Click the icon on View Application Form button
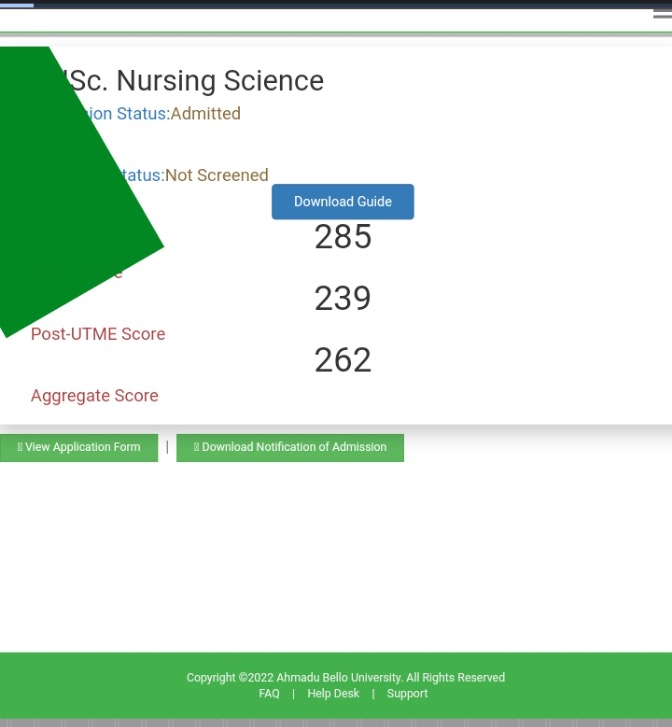The image size is (672, 727). coord(20,447)
